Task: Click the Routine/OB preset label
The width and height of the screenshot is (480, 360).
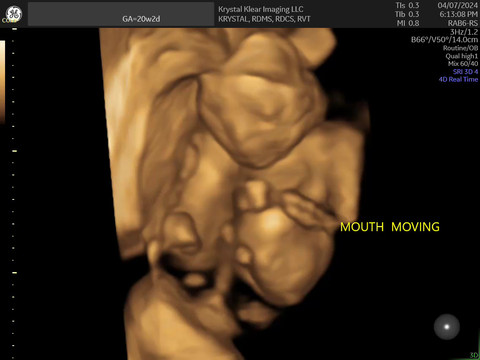Action: [461, 48]
